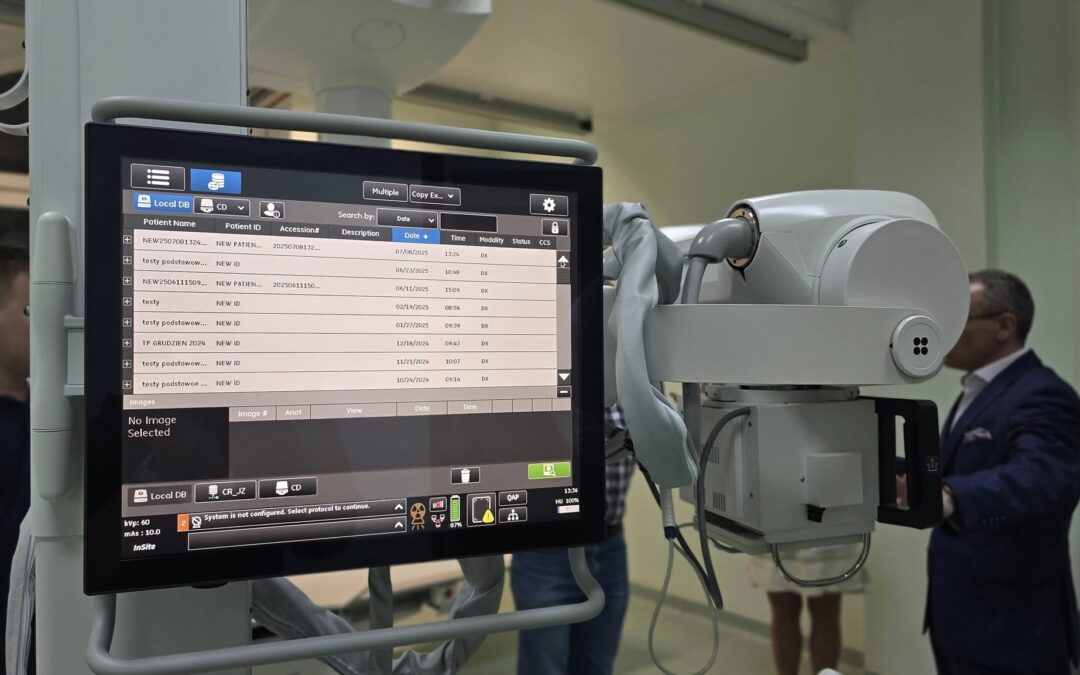This screenshot has height=675, width=1080.
Task: Click the blue database image management icon
Action: click(215, 181)
